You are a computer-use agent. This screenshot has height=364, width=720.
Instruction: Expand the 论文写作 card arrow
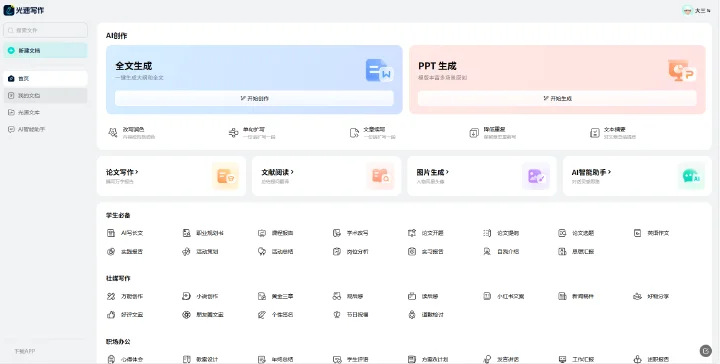[136, 172]
